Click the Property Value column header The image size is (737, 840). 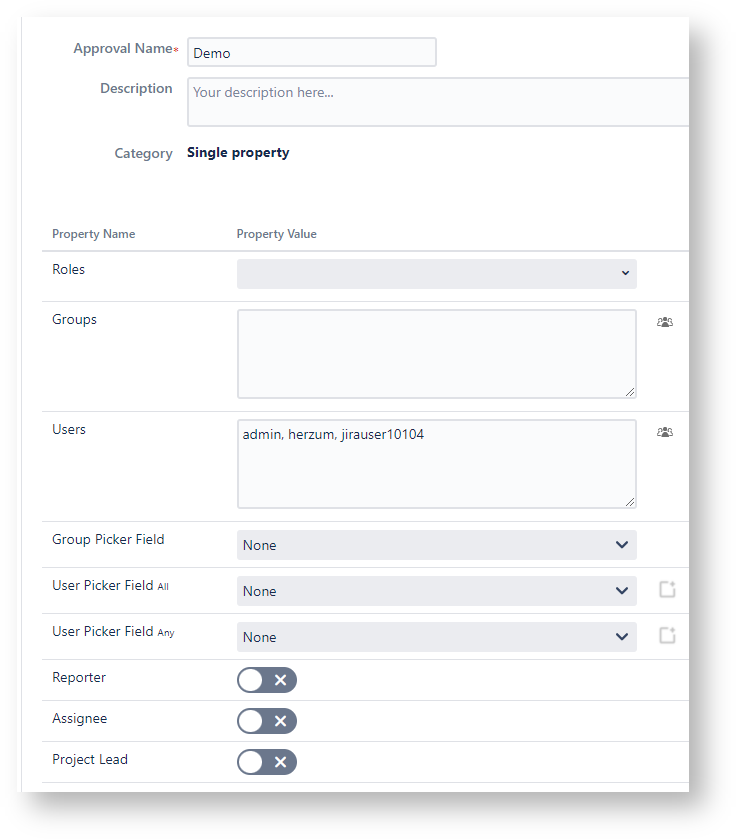coord(276,234)
